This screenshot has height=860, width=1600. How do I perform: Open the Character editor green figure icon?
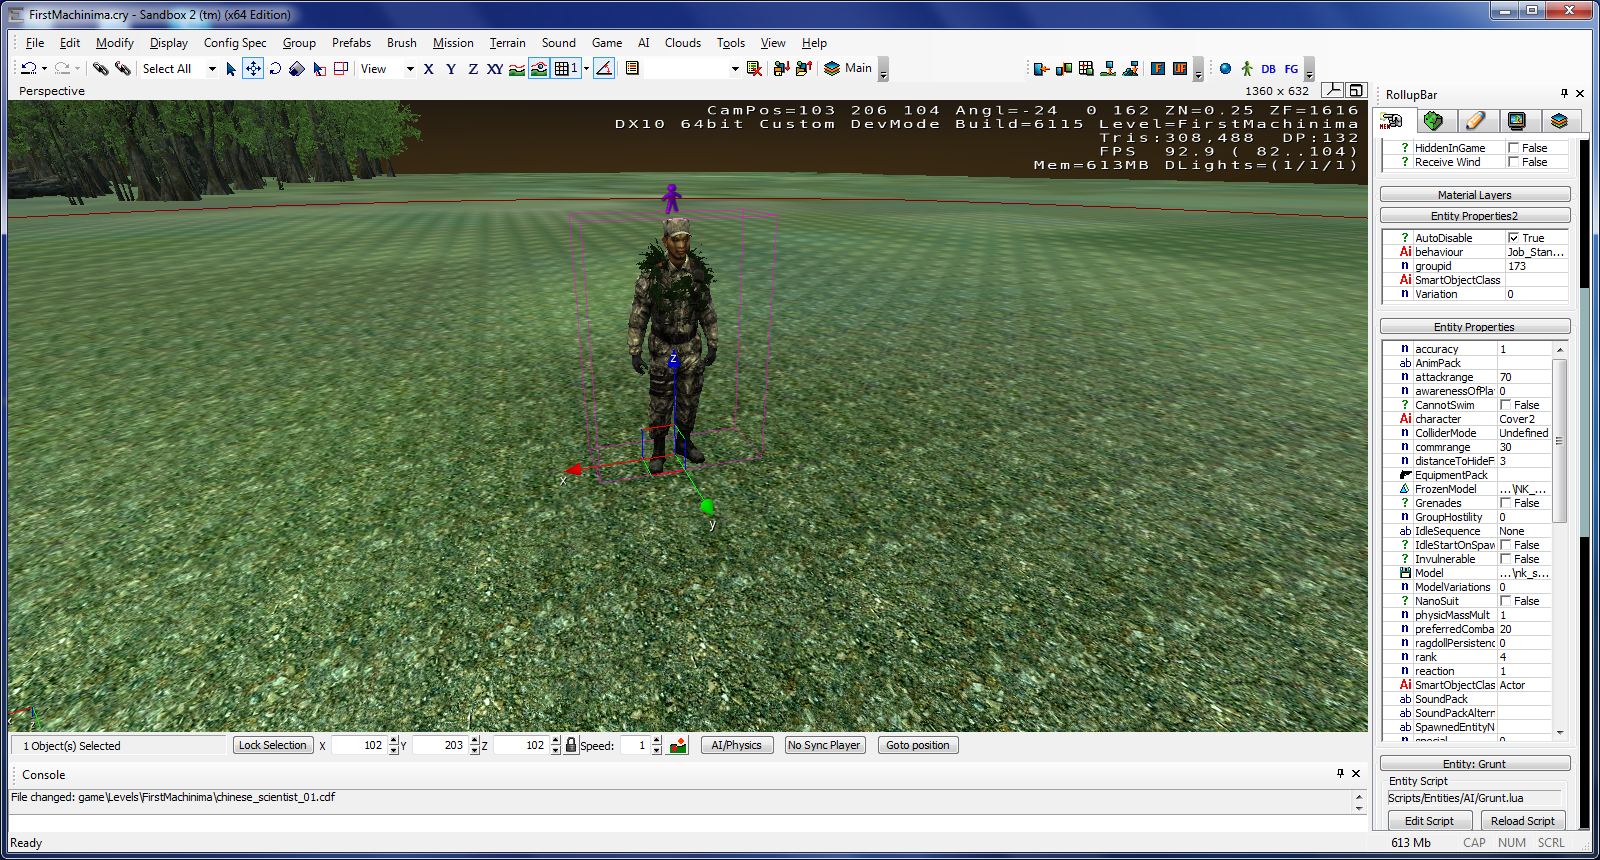point(1246,69)
